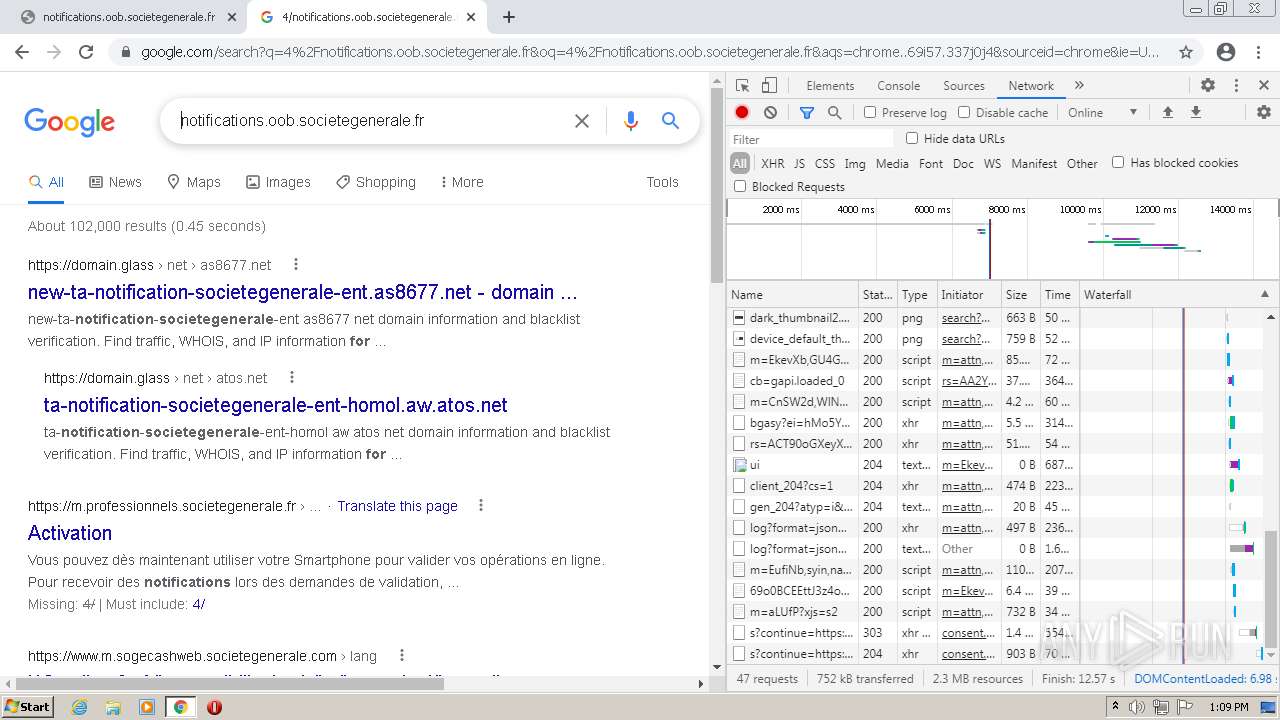Open the Online throttling dropdown
The width and height of the screenshot is (1280, 720).
tap(1103, 112)
